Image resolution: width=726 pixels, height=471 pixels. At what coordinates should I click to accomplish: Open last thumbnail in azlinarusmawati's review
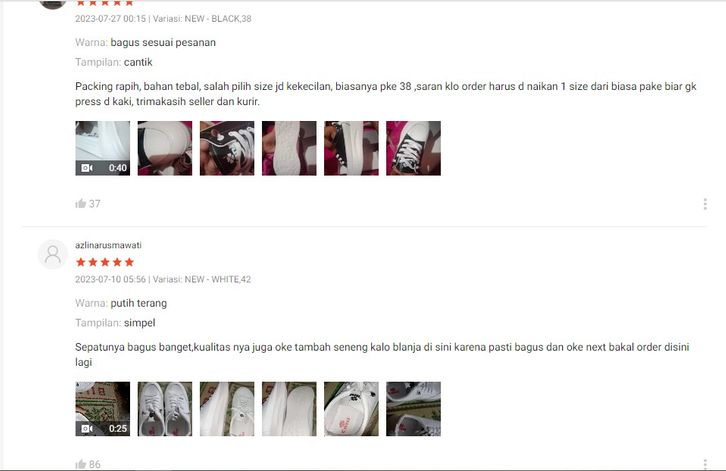[x=413, y=409]
